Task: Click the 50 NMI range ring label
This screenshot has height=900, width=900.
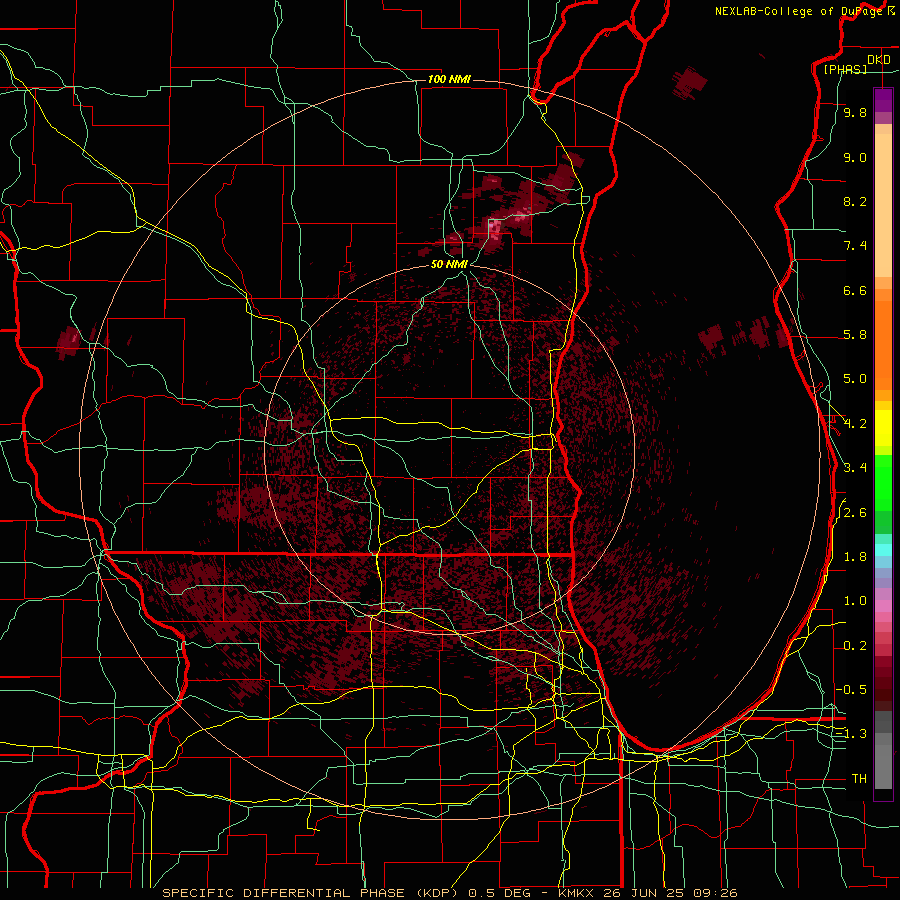Action: pos(449,264)
